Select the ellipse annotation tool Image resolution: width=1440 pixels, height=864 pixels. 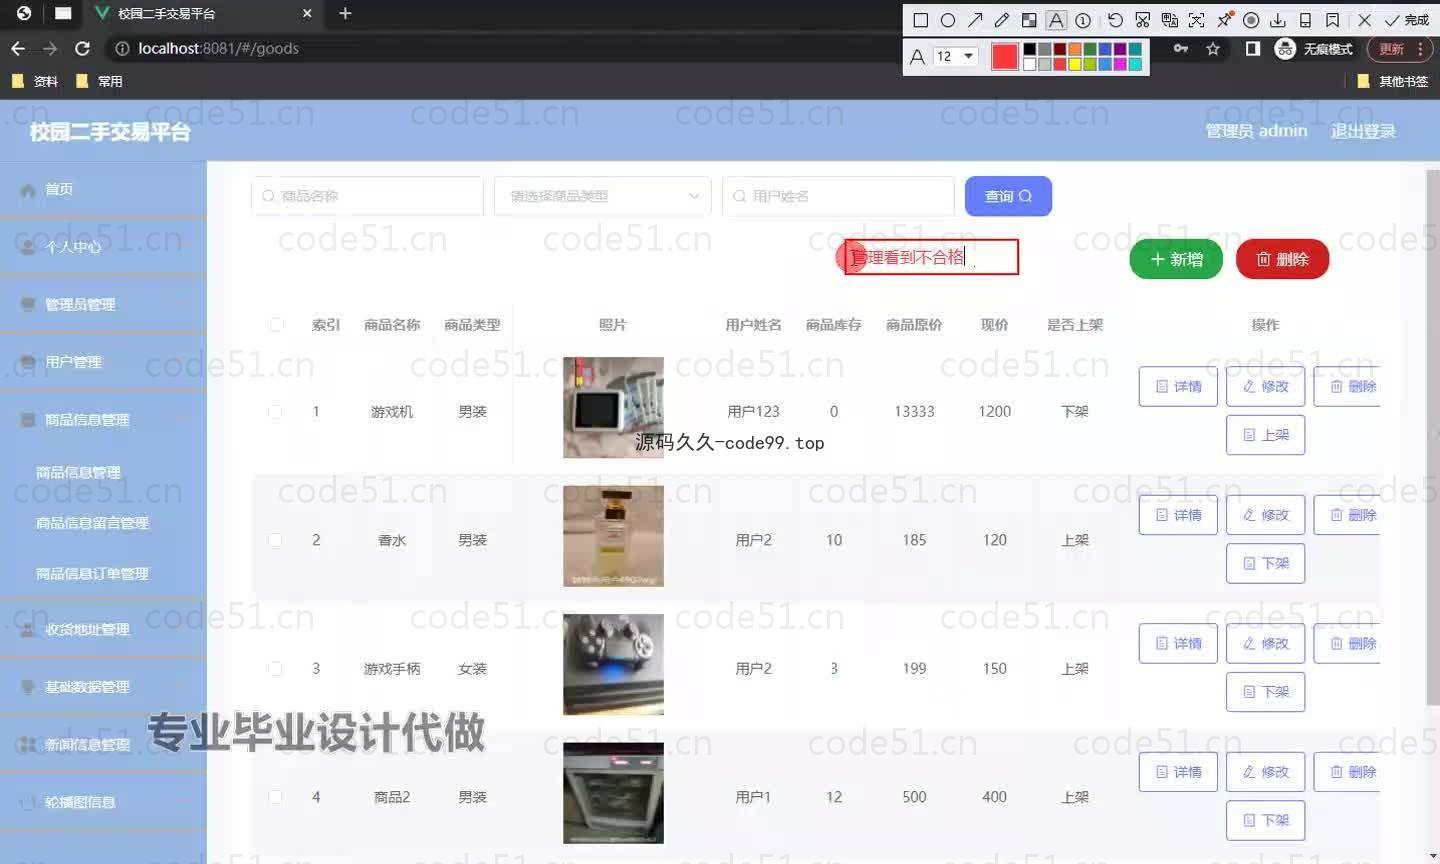click(948, 20)
